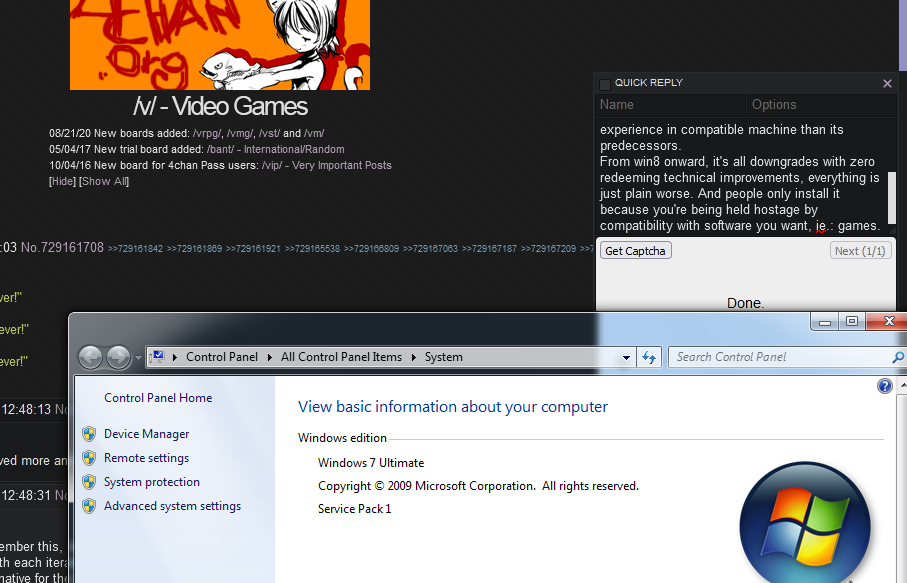
Task: Click the Windows 7 Ultimate edition text
Action: pyautogui.click(x=371, y=463)
